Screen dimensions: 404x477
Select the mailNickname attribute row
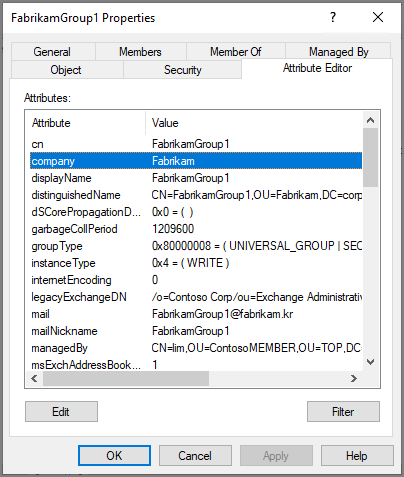pyautogui.click(x=196, y=331)
